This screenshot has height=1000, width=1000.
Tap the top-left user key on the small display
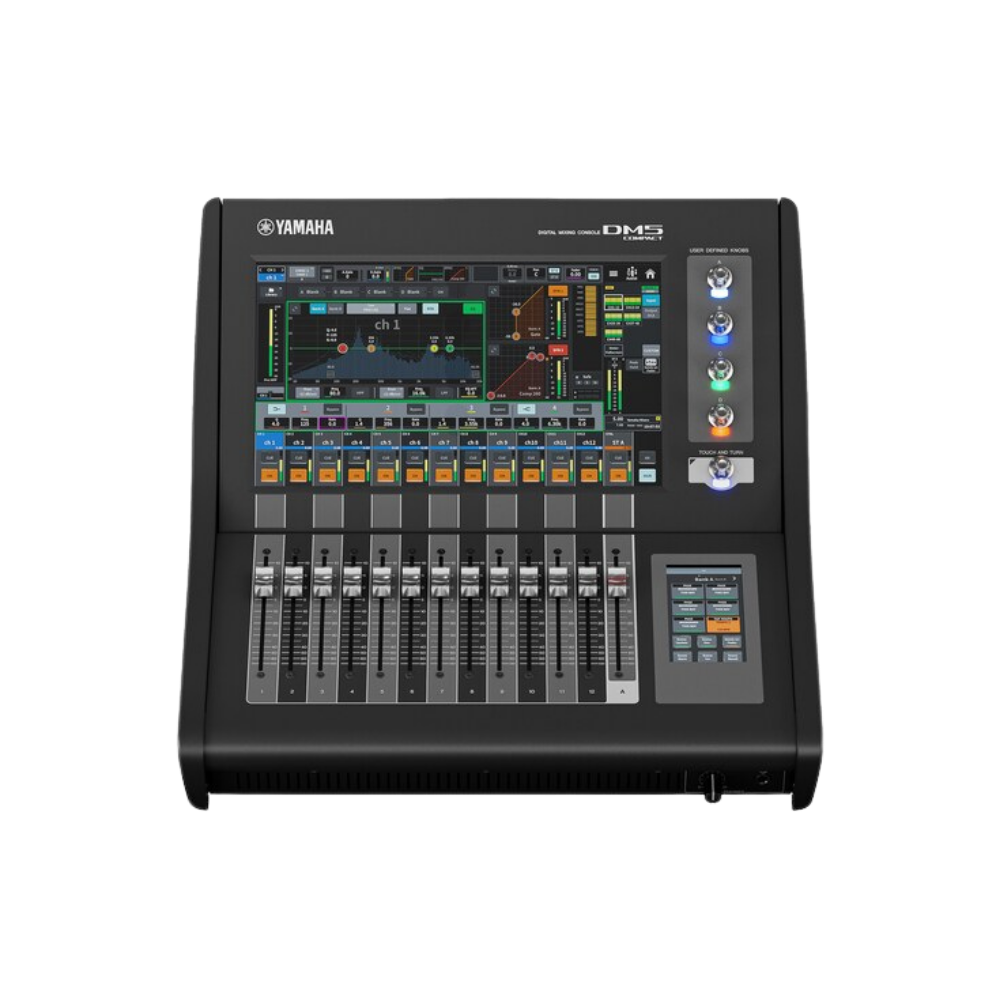click(688, 590)
